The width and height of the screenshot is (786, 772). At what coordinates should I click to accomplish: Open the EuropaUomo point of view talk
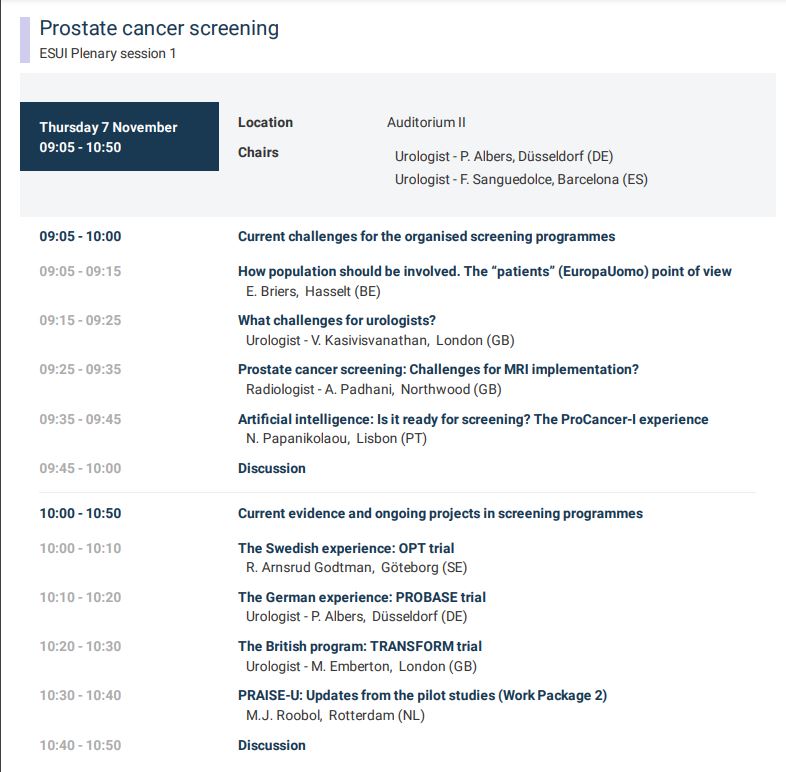click(484, 271)
